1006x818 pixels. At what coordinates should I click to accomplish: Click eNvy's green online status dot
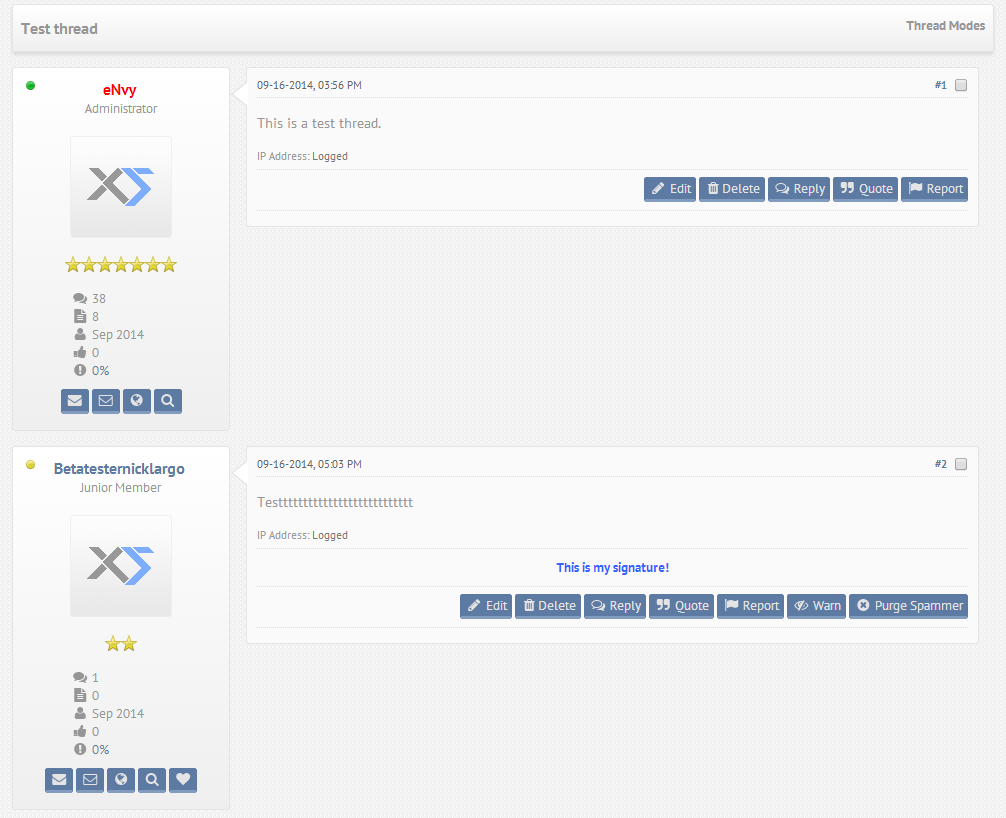pos(30,86)
